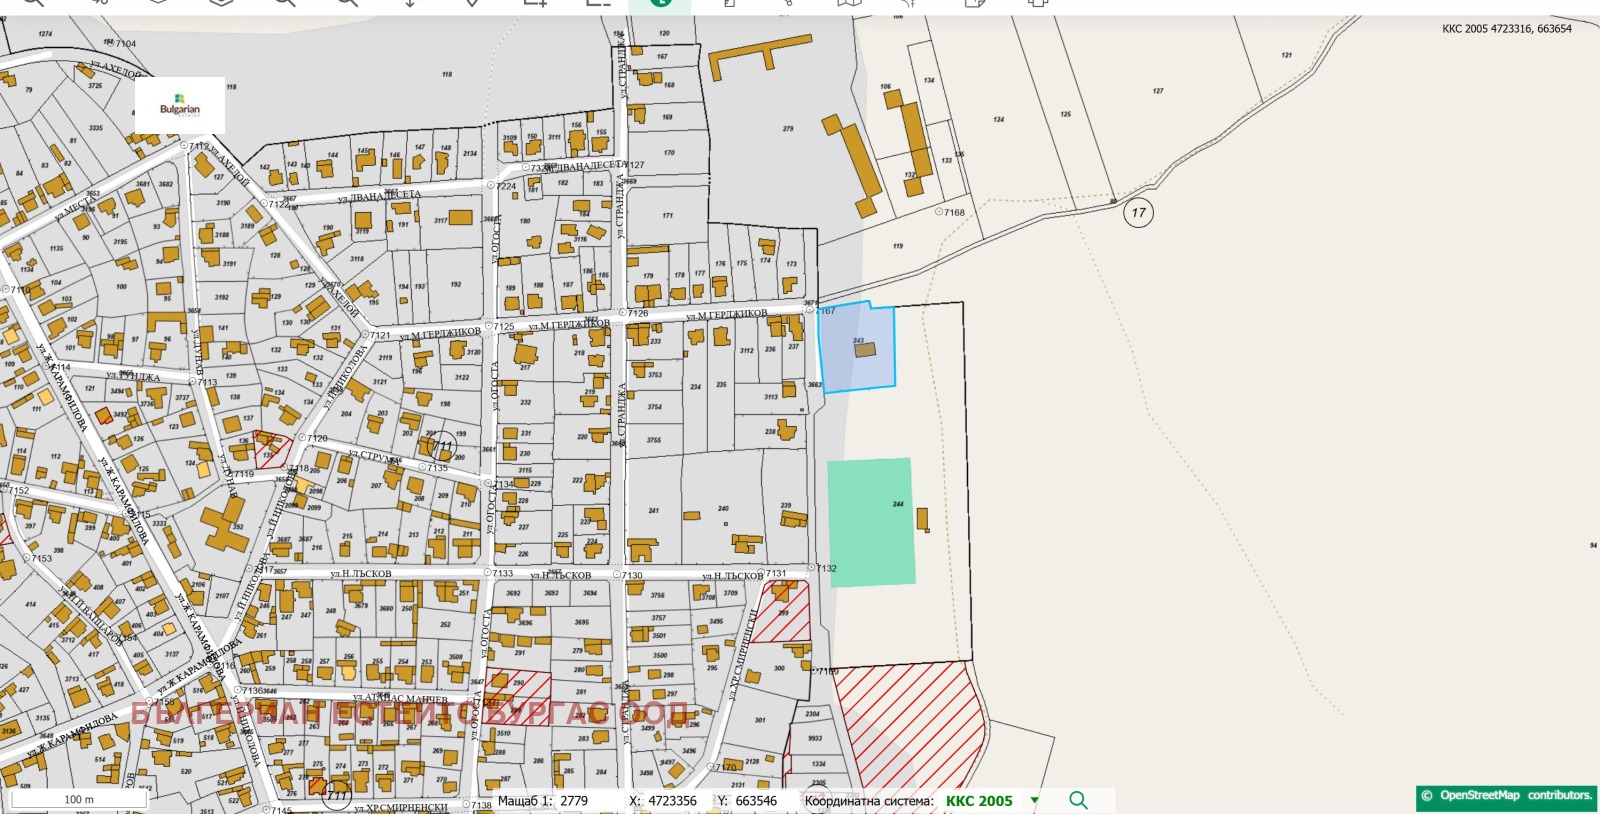Click the leftmost magnifier icon in top toolbar

tap(33, 3)
